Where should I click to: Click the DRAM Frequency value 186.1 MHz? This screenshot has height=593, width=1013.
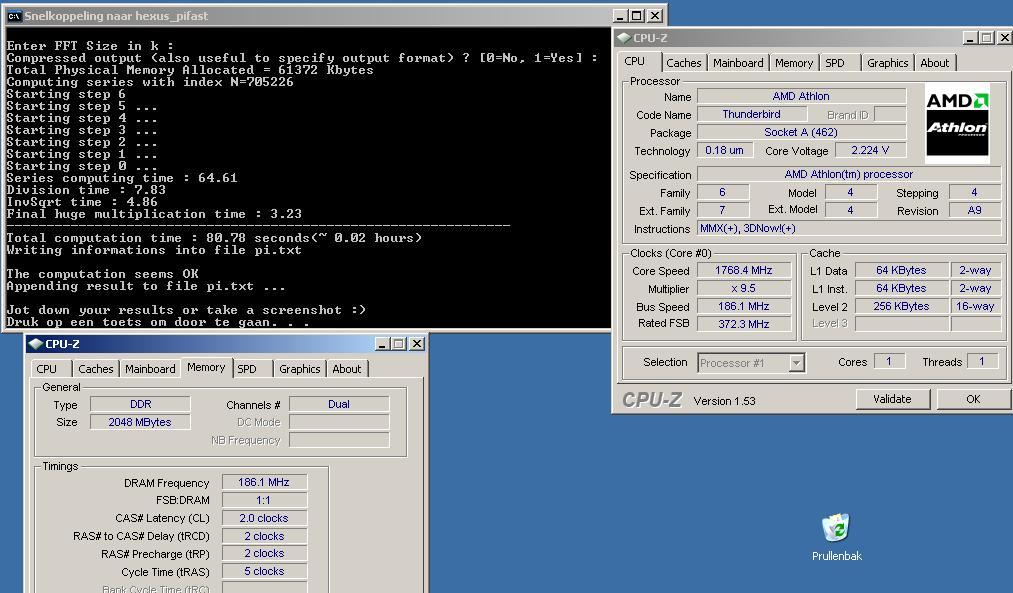coord(264,483)
